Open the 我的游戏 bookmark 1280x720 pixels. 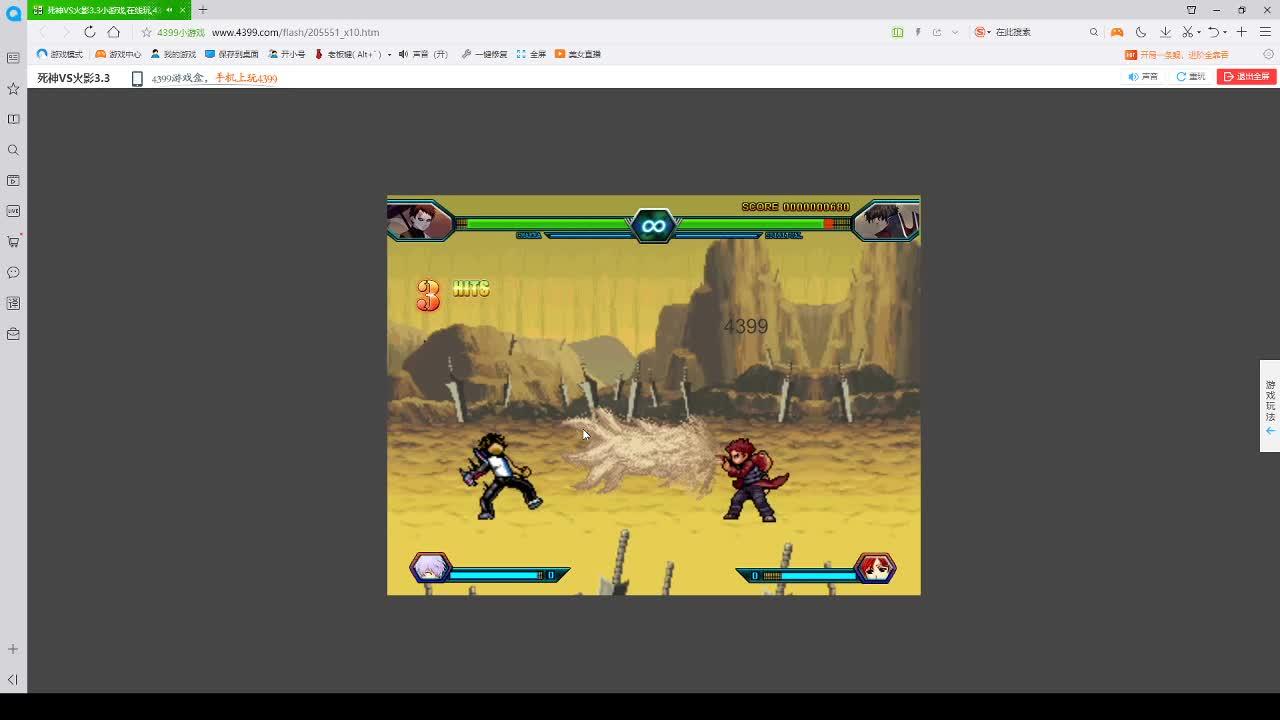[x=173, y=54]
